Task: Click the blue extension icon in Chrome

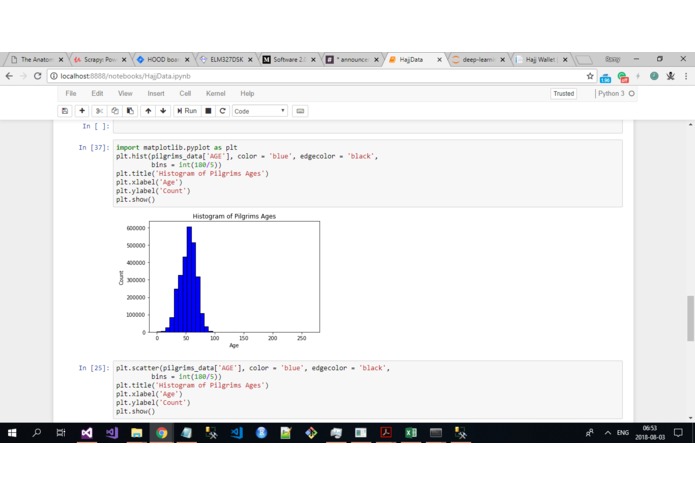Action: (x=605, y=78)
